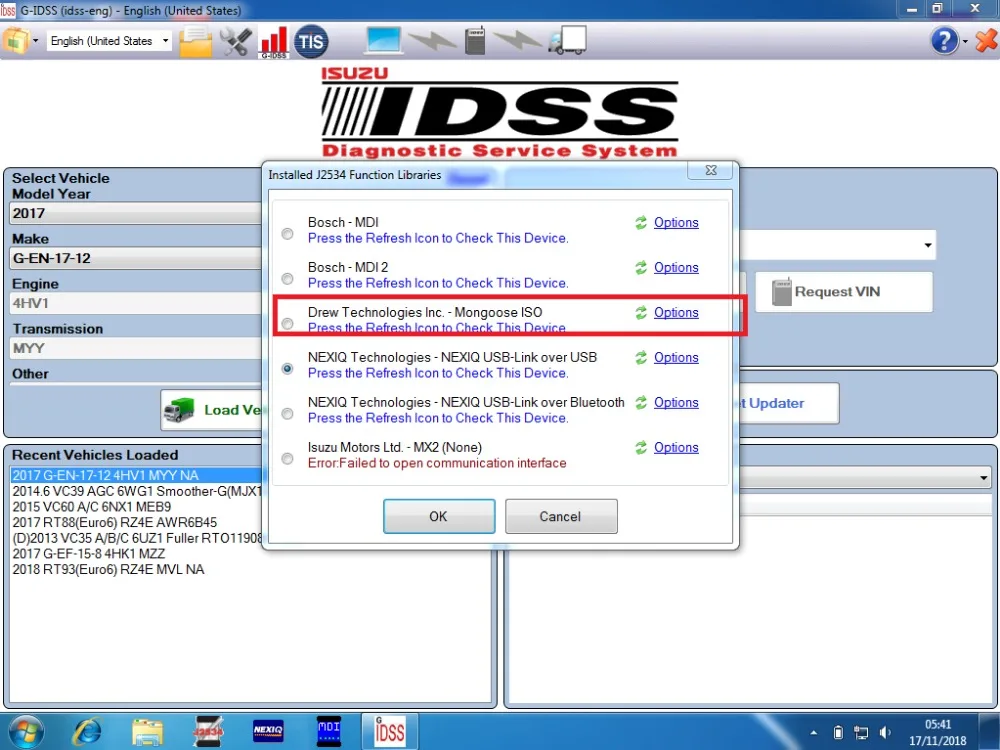This screenshot has height=750, width=1000.
Task: Open the dropdown above Request VIN
Action: click(x=927, y=246)
